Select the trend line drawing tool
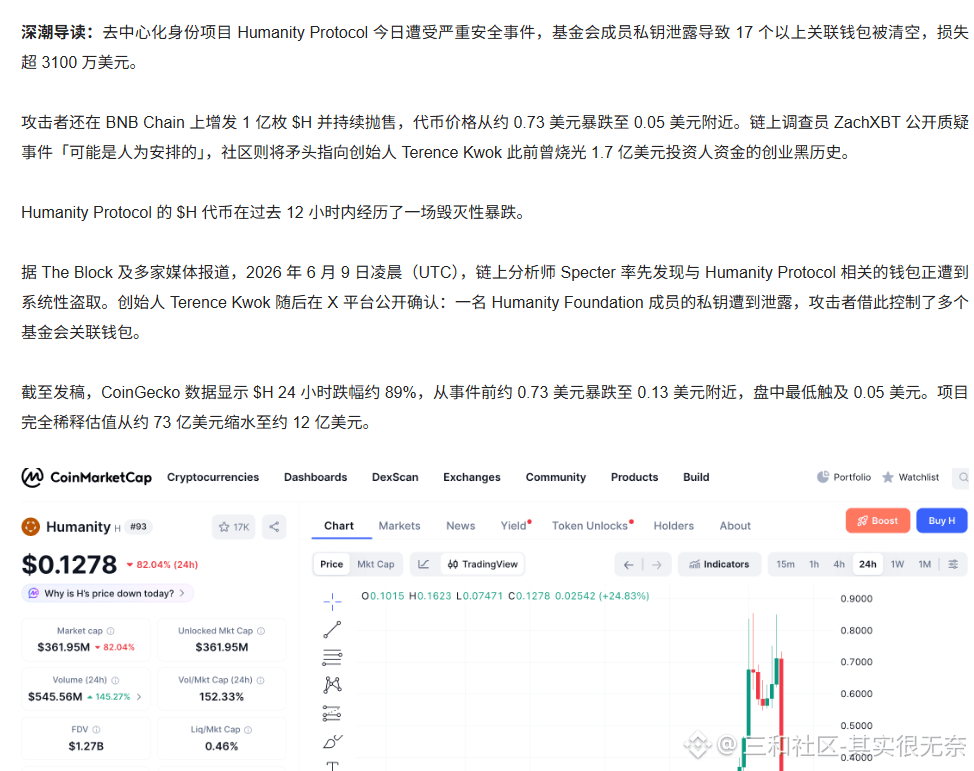The image size is (974, 771). pos(332,629)
